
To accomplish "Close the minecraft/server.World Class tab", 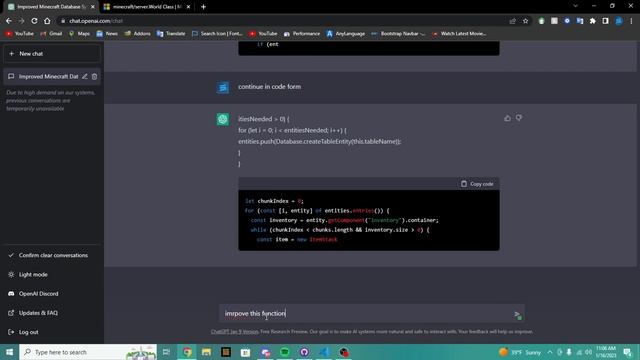I will click(188, 7).
